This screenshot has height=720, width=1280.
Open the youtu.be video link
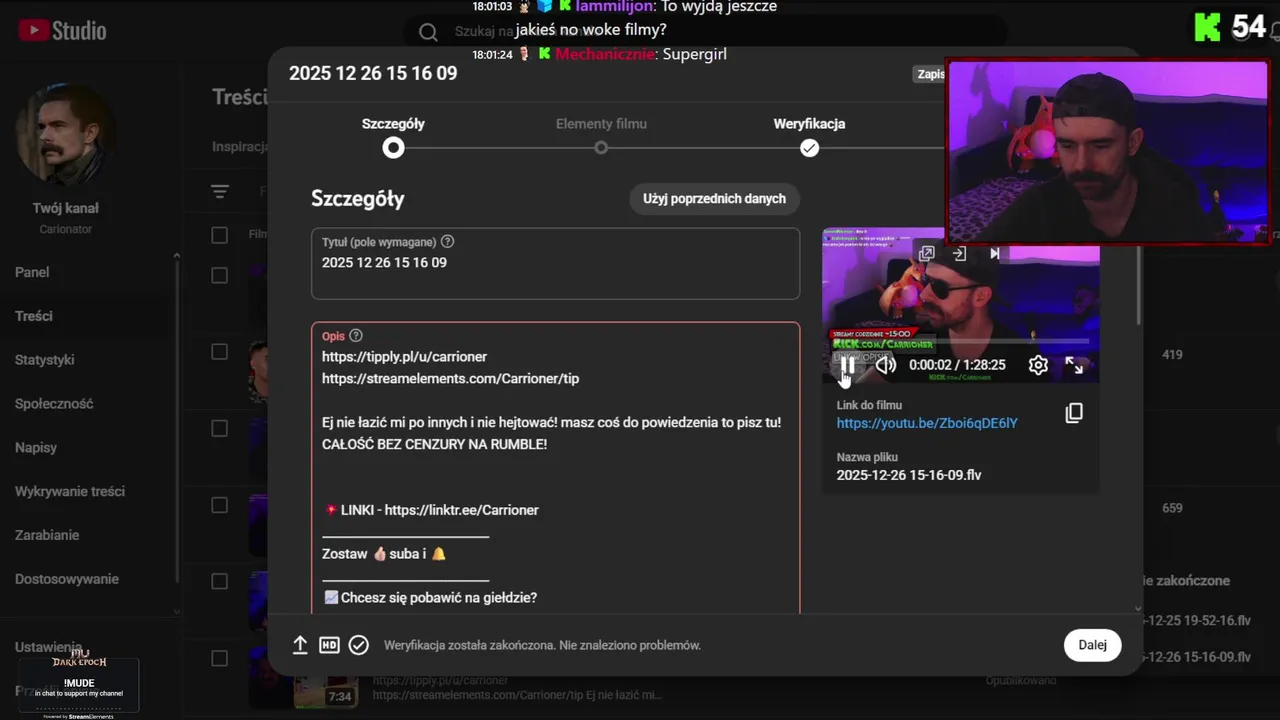[x=927, y=423]
